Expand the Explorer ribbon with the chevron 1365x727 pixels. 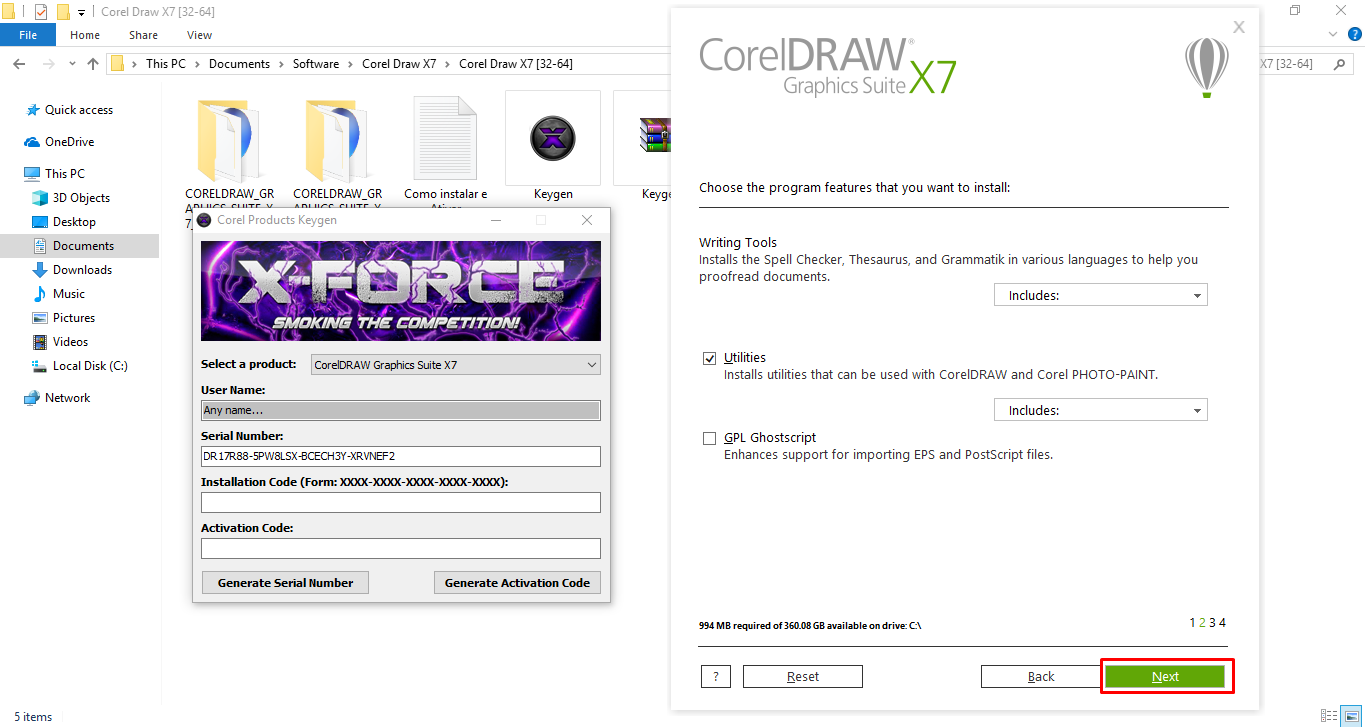coord(1333,35)
